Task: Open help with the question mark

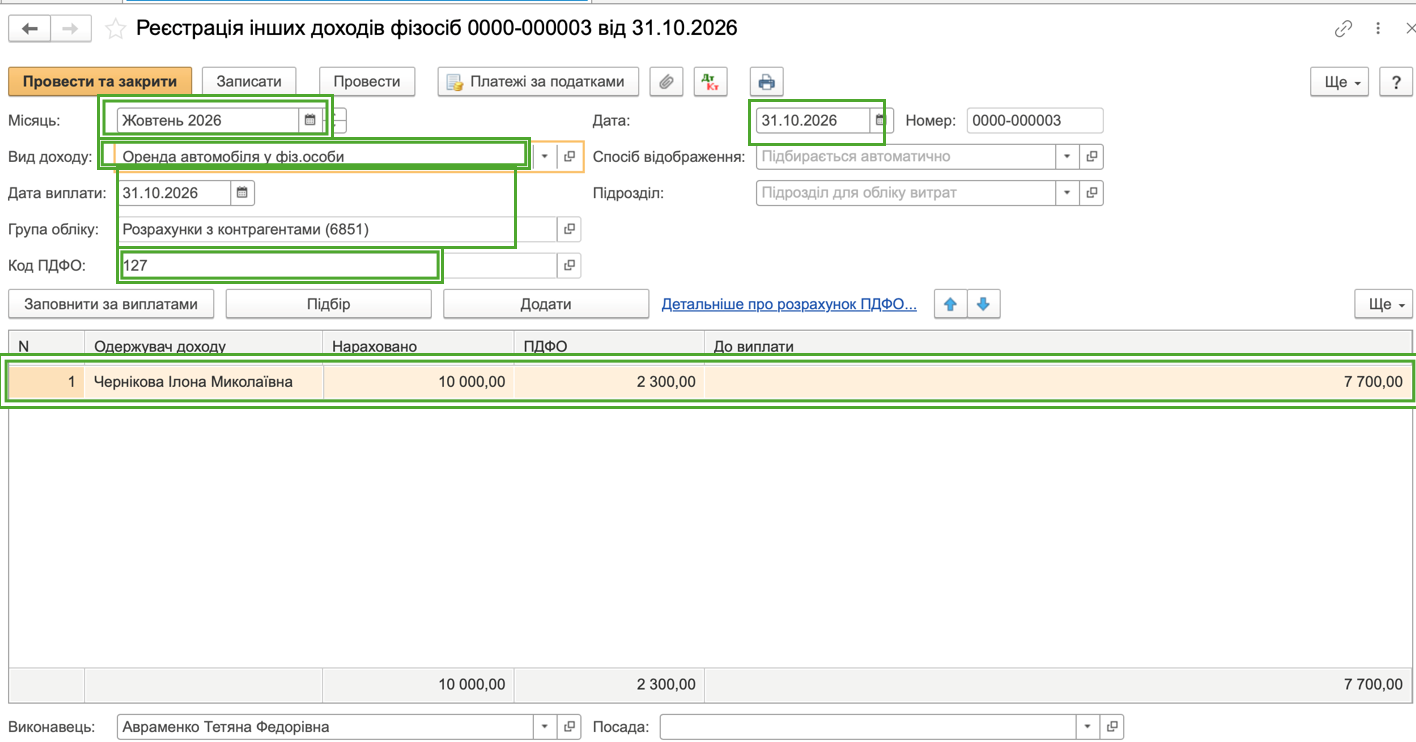Action: 1395,82
